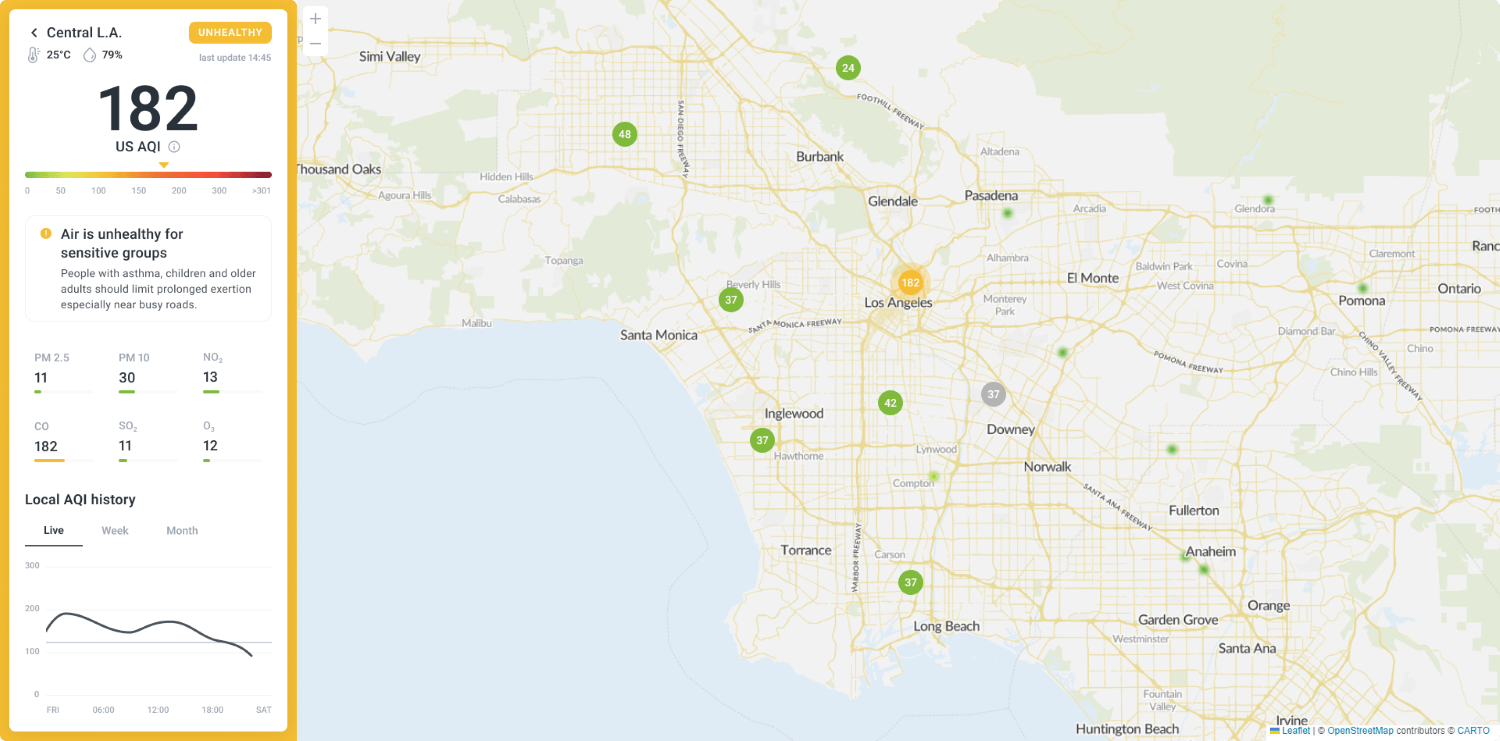Screen dimensions: 1500x741
Task: Click the small green dot near Pasadena
Action: pos(1008,213)
